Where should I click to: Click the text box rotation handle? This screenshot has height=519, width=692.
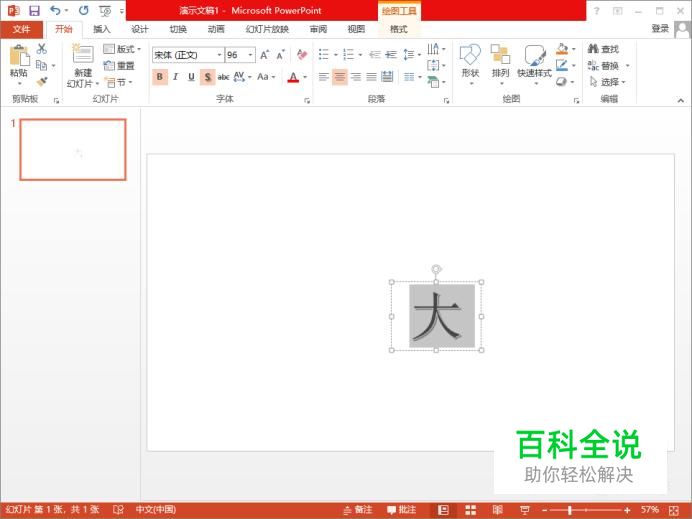[x=436, y=269]
